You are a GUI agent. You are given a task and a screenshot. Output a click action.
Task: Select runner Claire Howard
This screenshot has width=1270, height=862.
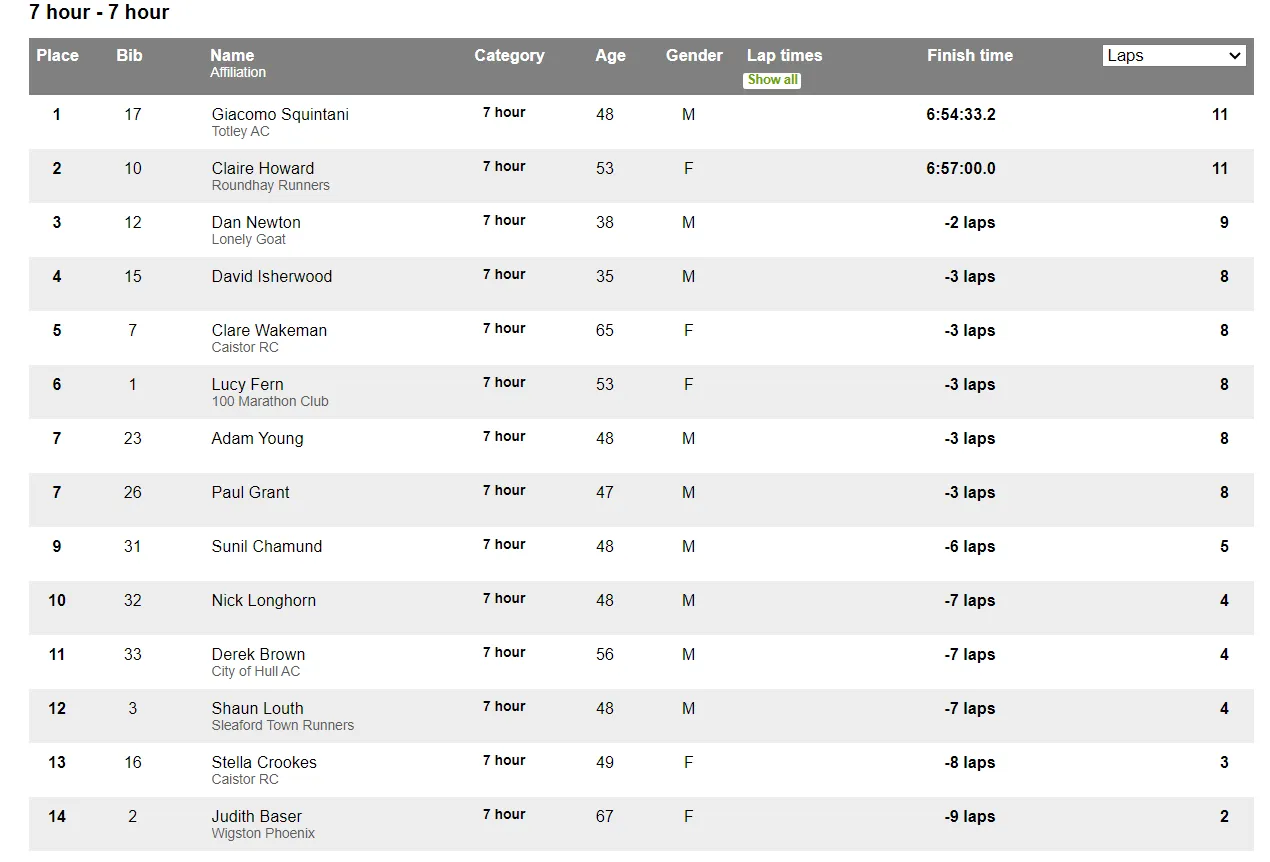point(263,169)
